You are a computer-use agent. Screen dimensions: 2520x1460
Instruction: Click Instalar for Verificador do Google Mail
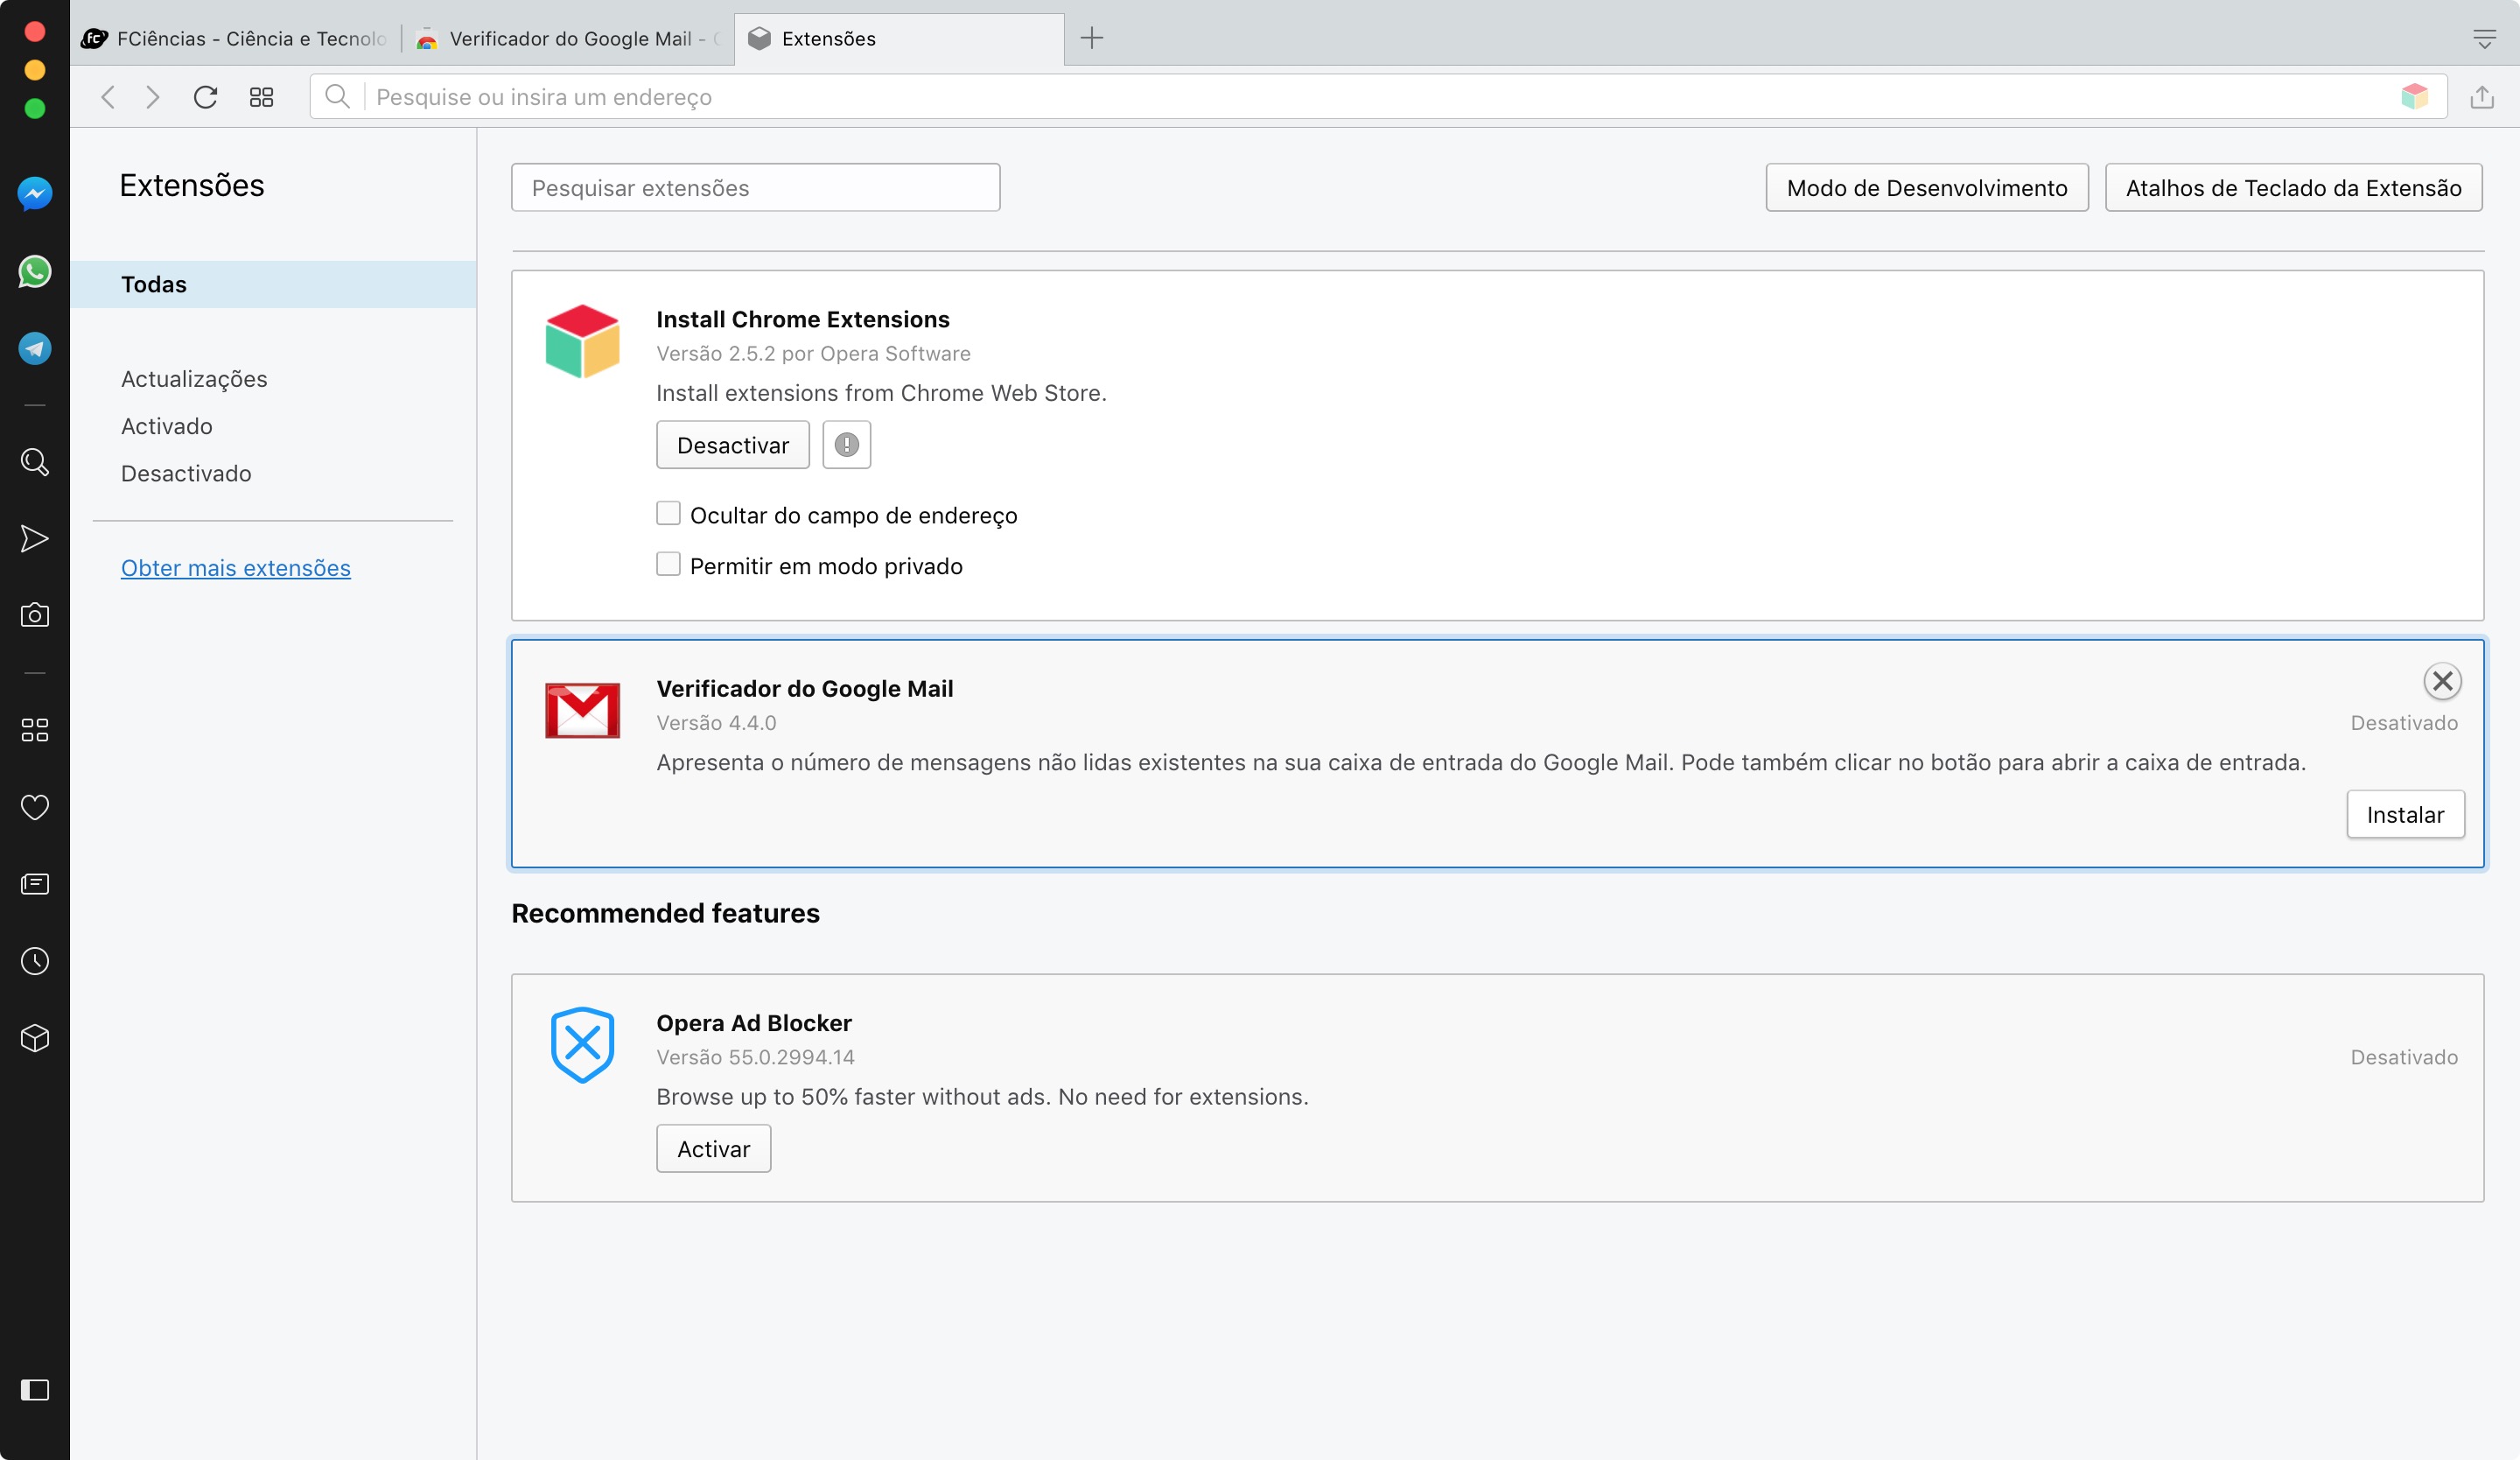click(x=2405, y=815)
